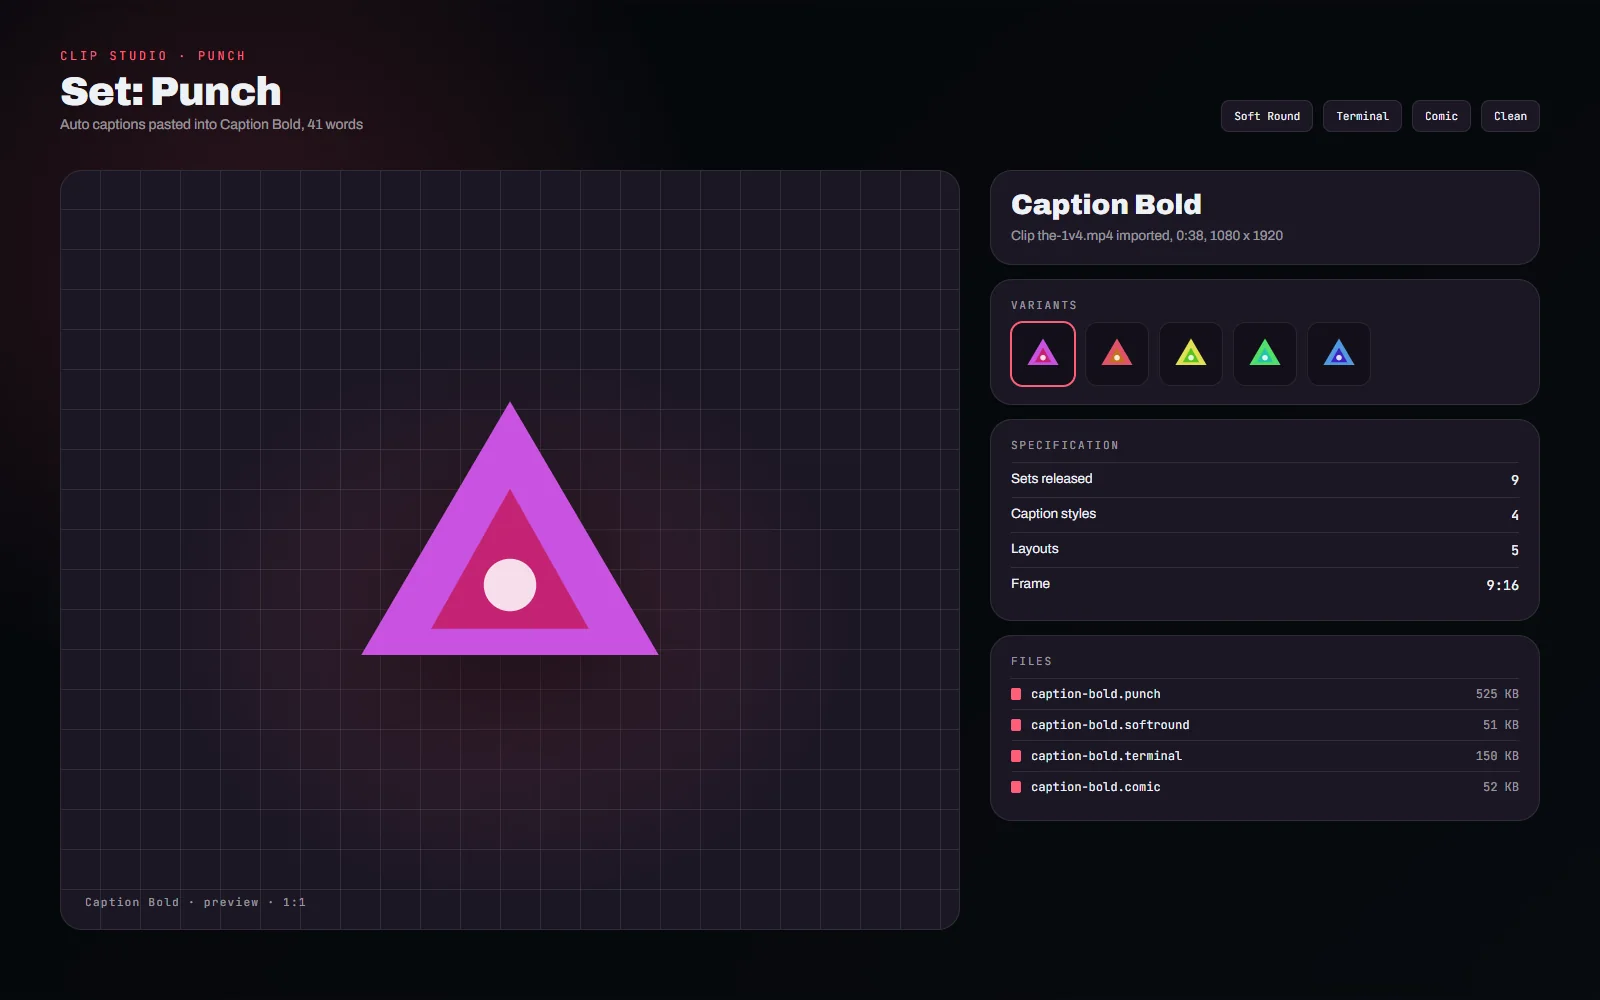Click icon beside caption-bold.softround file
Image resolution: width=1600 pixels, height=1000 pixels.
pos(1016,725)
